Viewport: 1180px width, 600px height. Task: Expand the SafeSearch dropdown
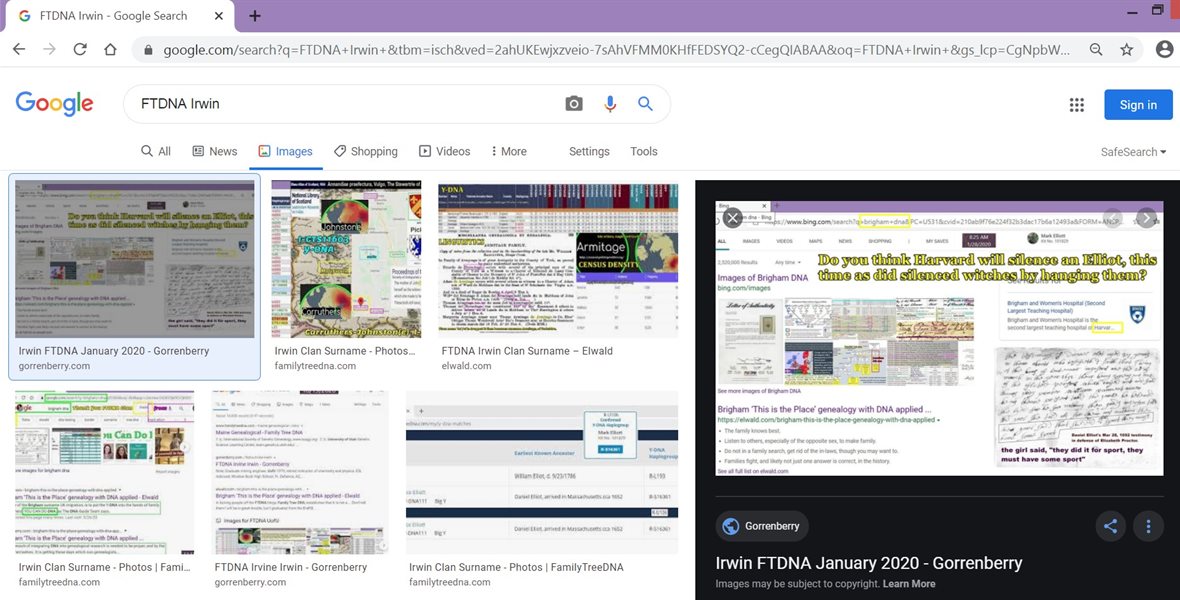[x=1133, y=152]
